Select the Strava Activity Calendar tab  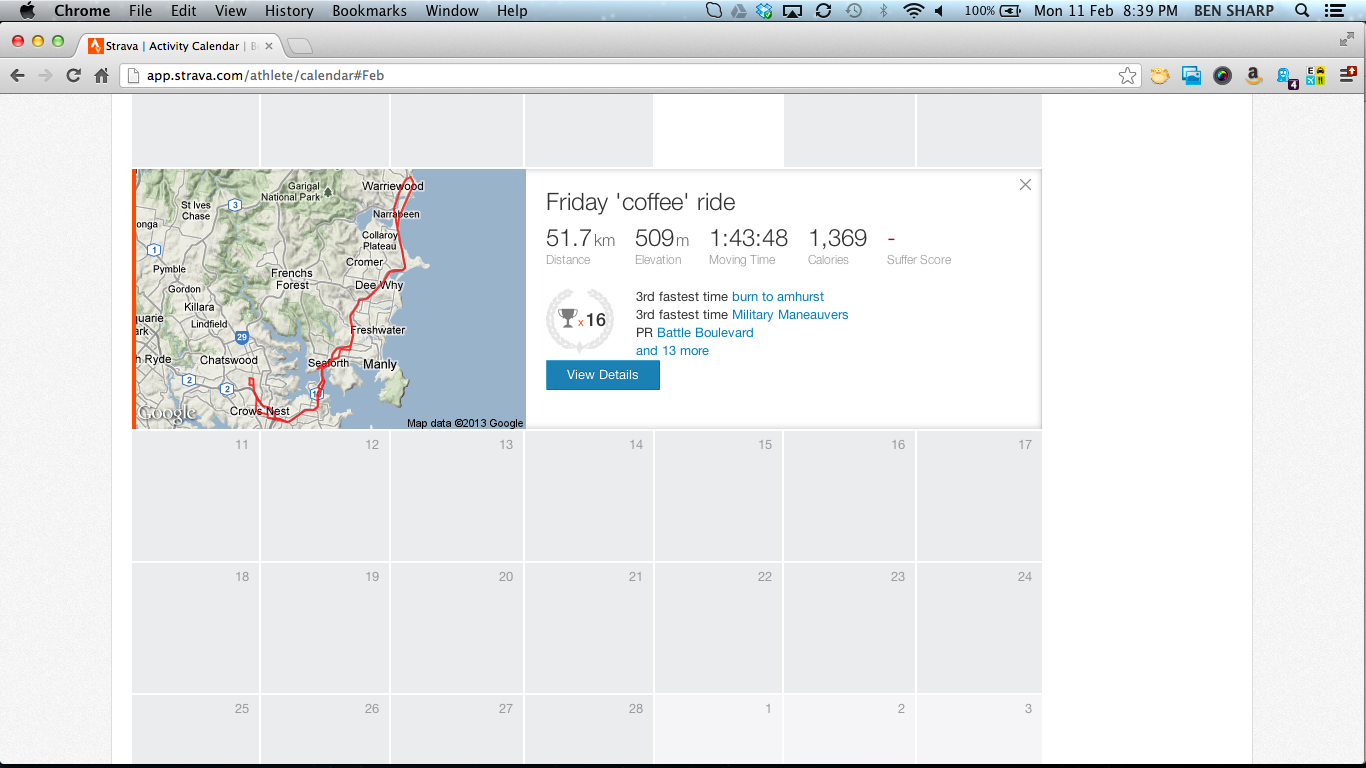170,46
